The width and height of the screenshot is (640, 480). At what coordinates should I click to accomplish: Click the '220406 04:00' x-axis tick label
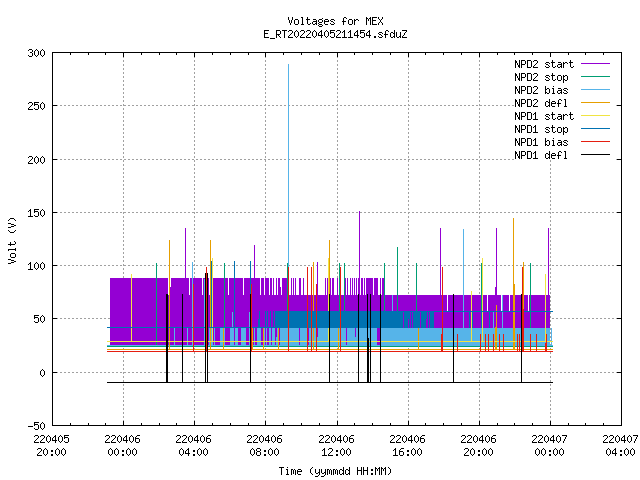193,446
